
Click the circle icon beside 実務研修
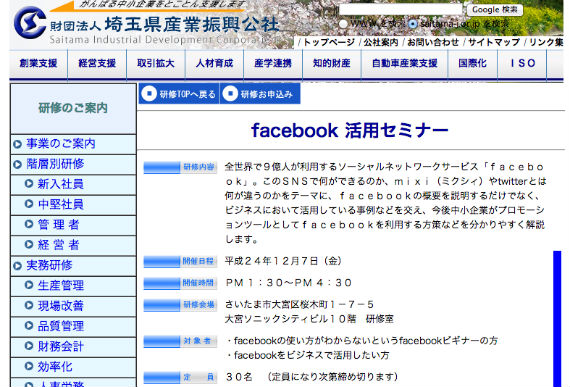point(17,266)
